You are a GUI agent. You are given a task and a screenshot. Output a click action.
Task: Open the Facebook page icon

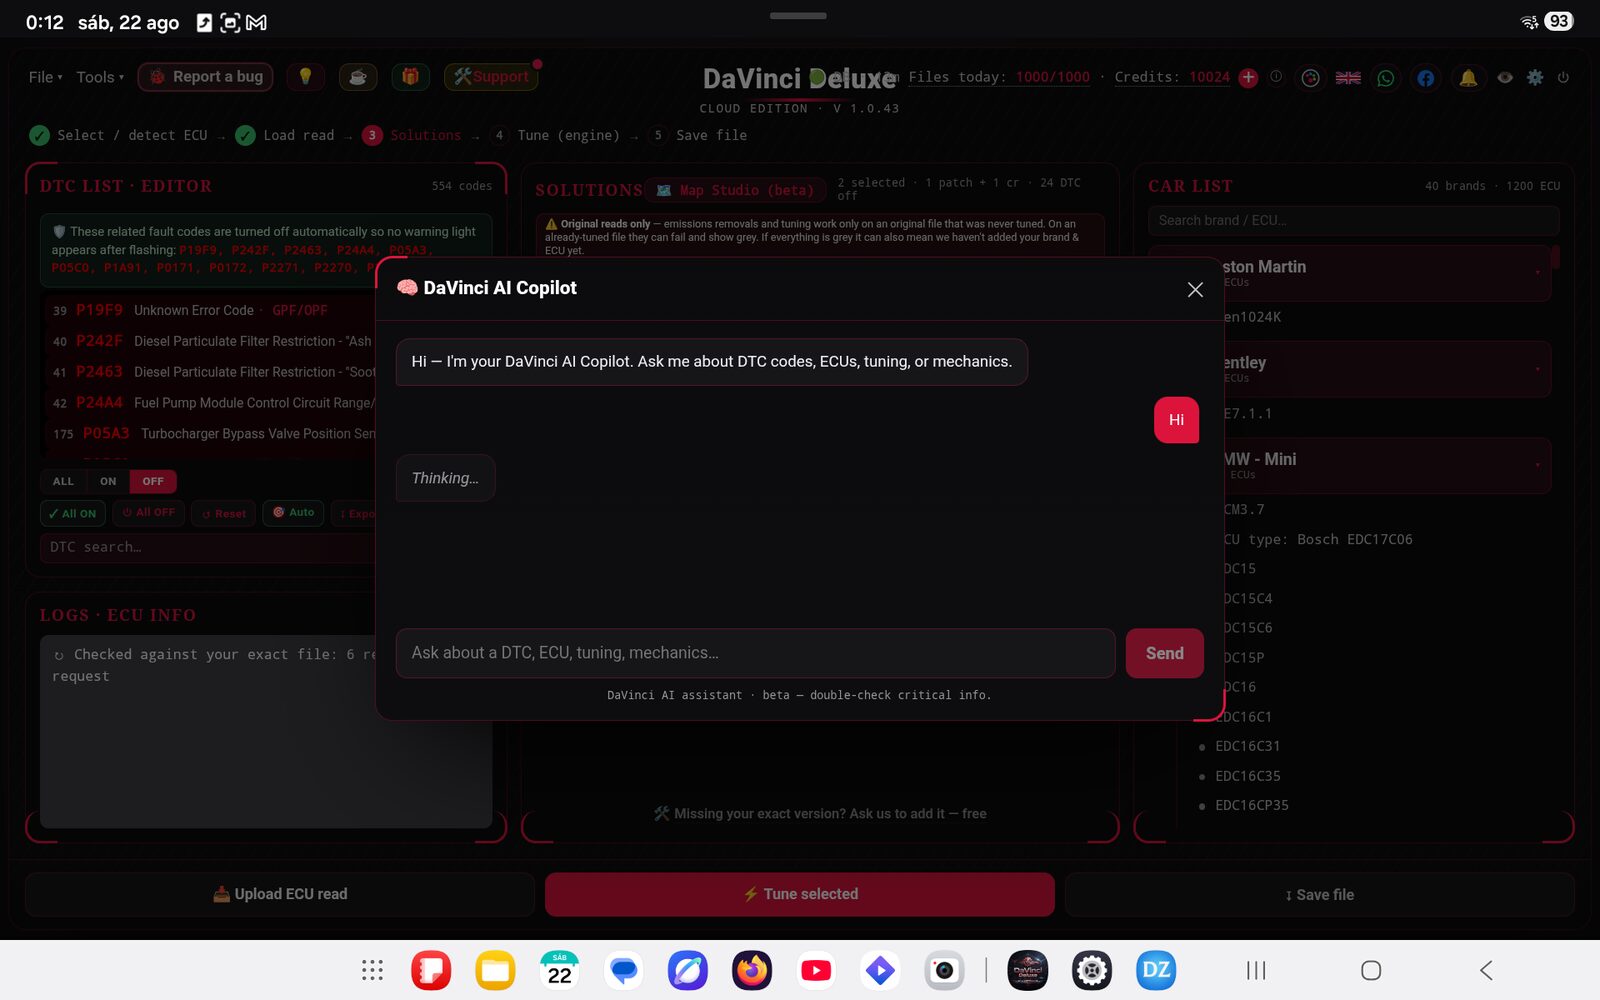click(x=1425, y=78)
